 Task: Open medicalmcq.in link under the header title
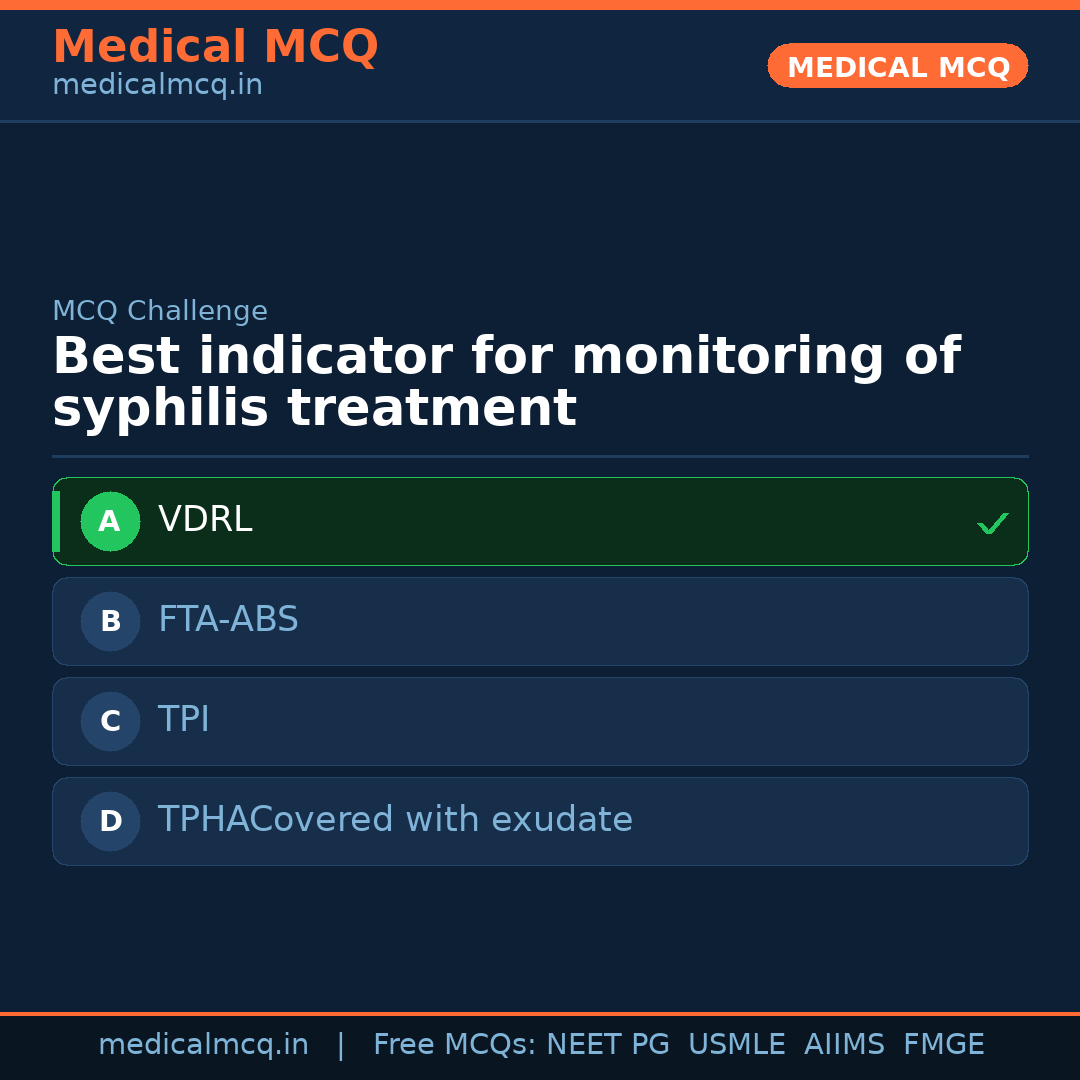click(157, 86)
